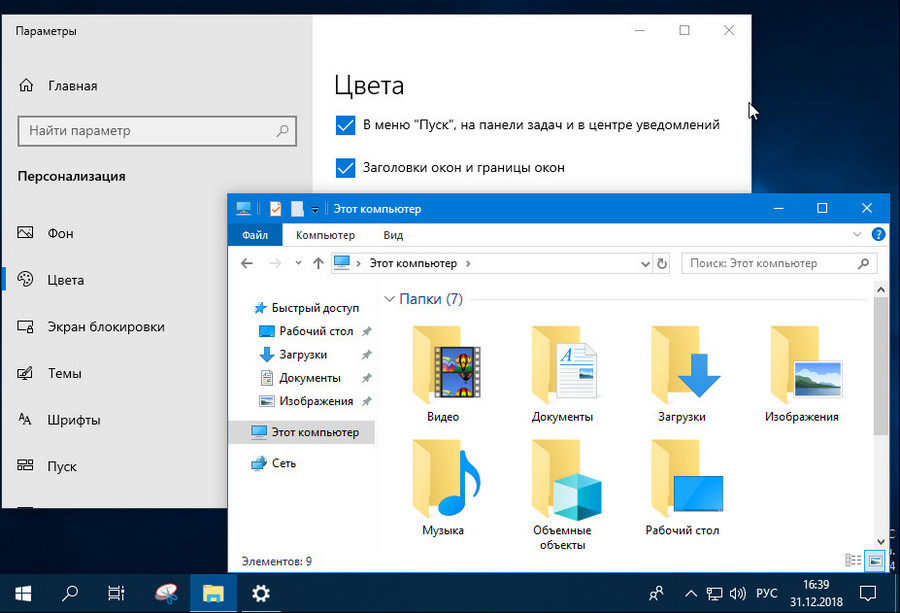Click File Explorer taskbar icon
Screen dimensions: 900x613
point(213,593)
